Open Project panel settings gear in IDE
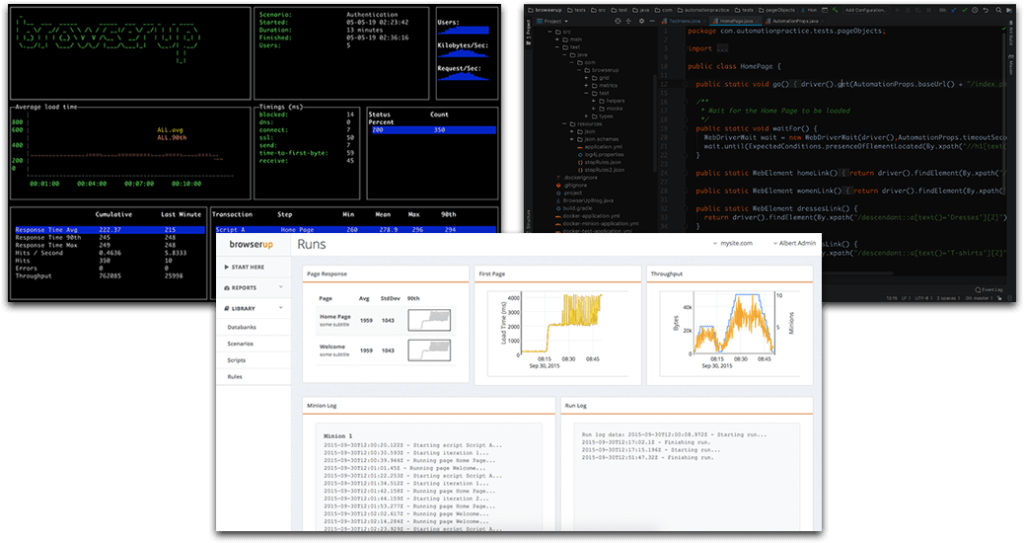The width and height of the screenshot is (1024, 543). 641,21
